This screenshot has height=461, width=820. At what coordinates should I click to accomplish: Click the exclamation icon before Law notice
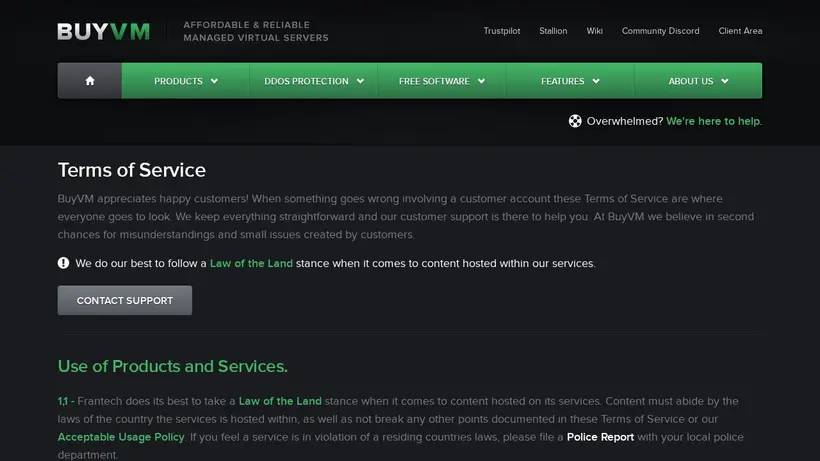63,263
